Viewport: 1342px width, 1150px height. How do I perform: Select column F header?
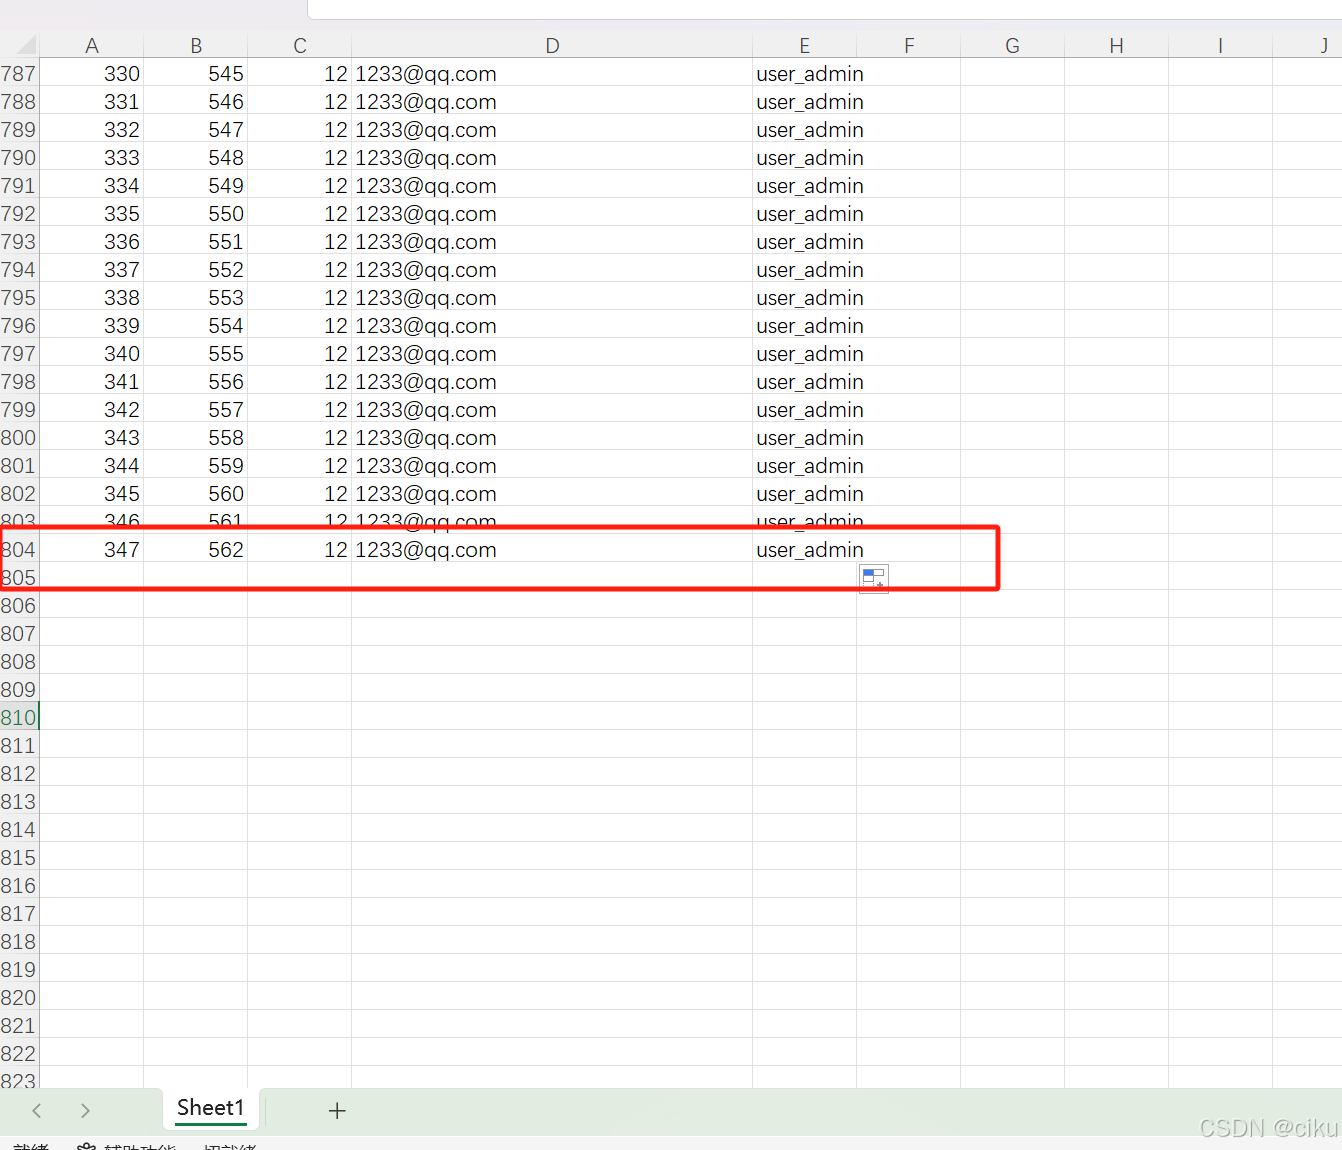click(909, 45)
